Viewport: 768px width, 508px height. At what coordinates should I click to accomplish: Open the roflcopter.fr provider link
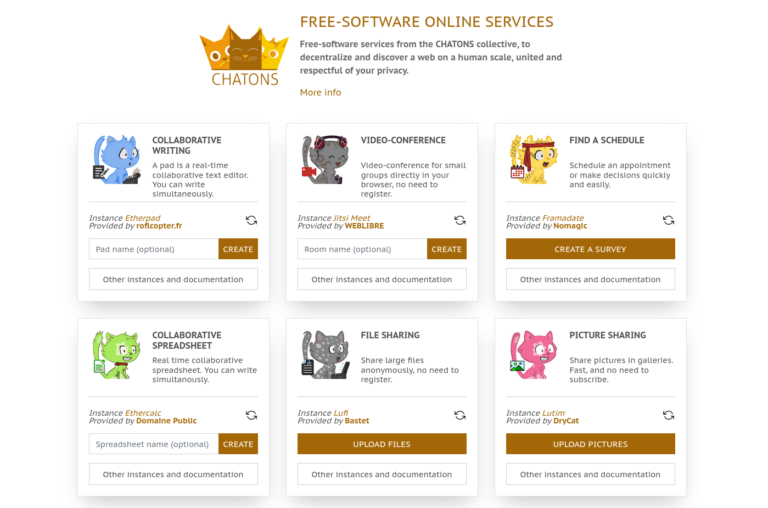pyautogui.click(x=159, y=226)
